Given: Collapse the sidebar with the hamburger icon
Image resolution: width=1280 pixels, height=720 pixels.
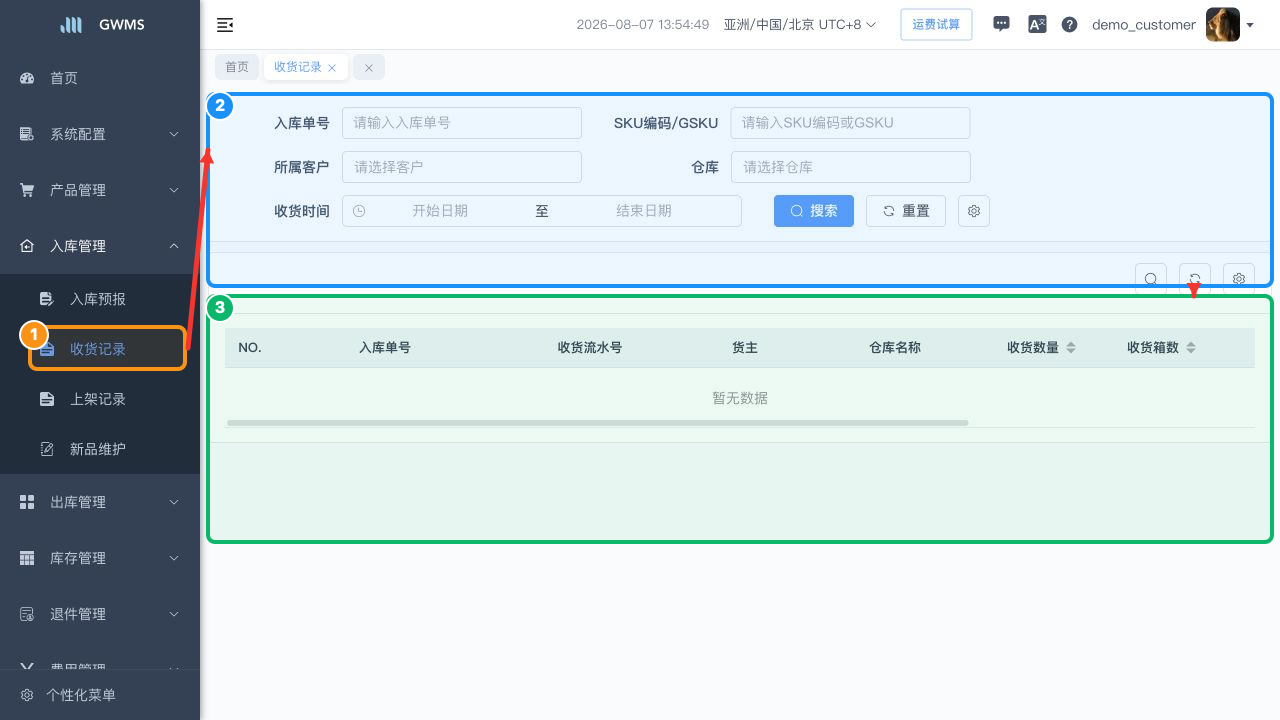Looking at the screenshot, I should pos(225,25).
